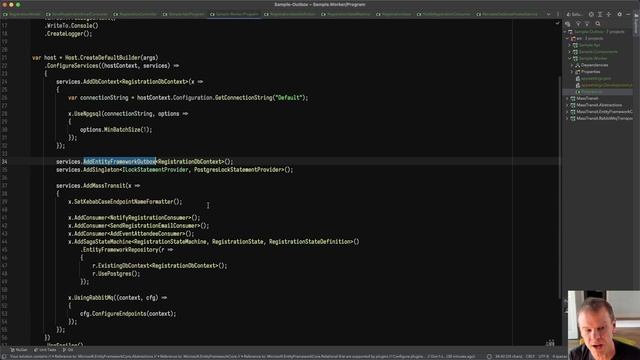Image resolution: width=640 pixels, height=360 pixels.
Task: Expand the MassTransit.RabbitMqTransport project arrow
Action: (568, 118)
